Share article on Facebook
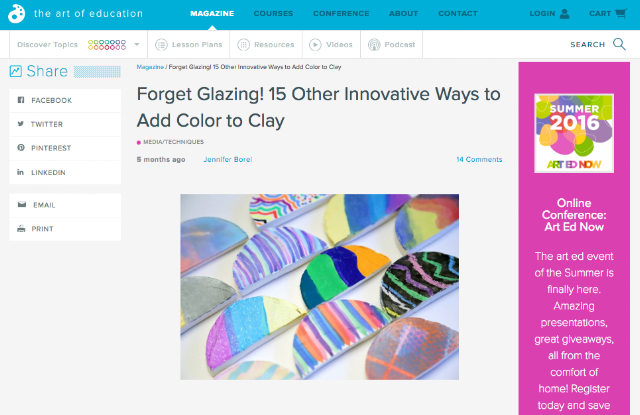640x415 pixels. pos(65,100)
